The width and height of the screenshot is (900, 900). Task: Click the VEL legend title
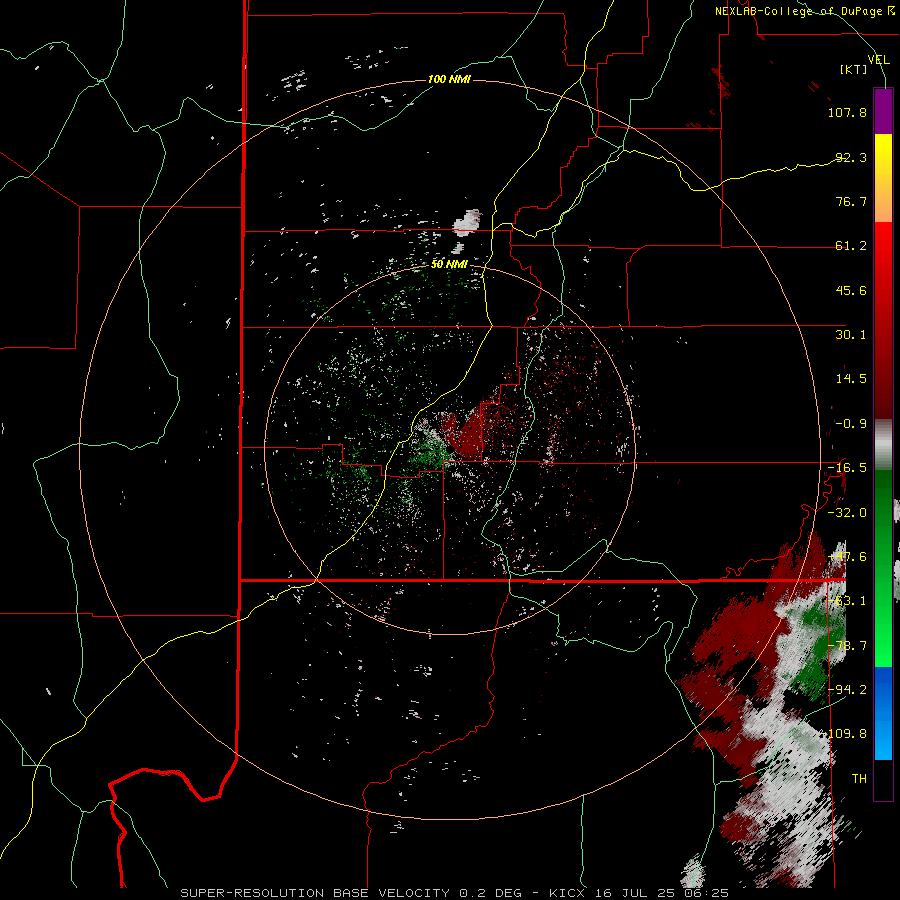click(x=878, y=60)
